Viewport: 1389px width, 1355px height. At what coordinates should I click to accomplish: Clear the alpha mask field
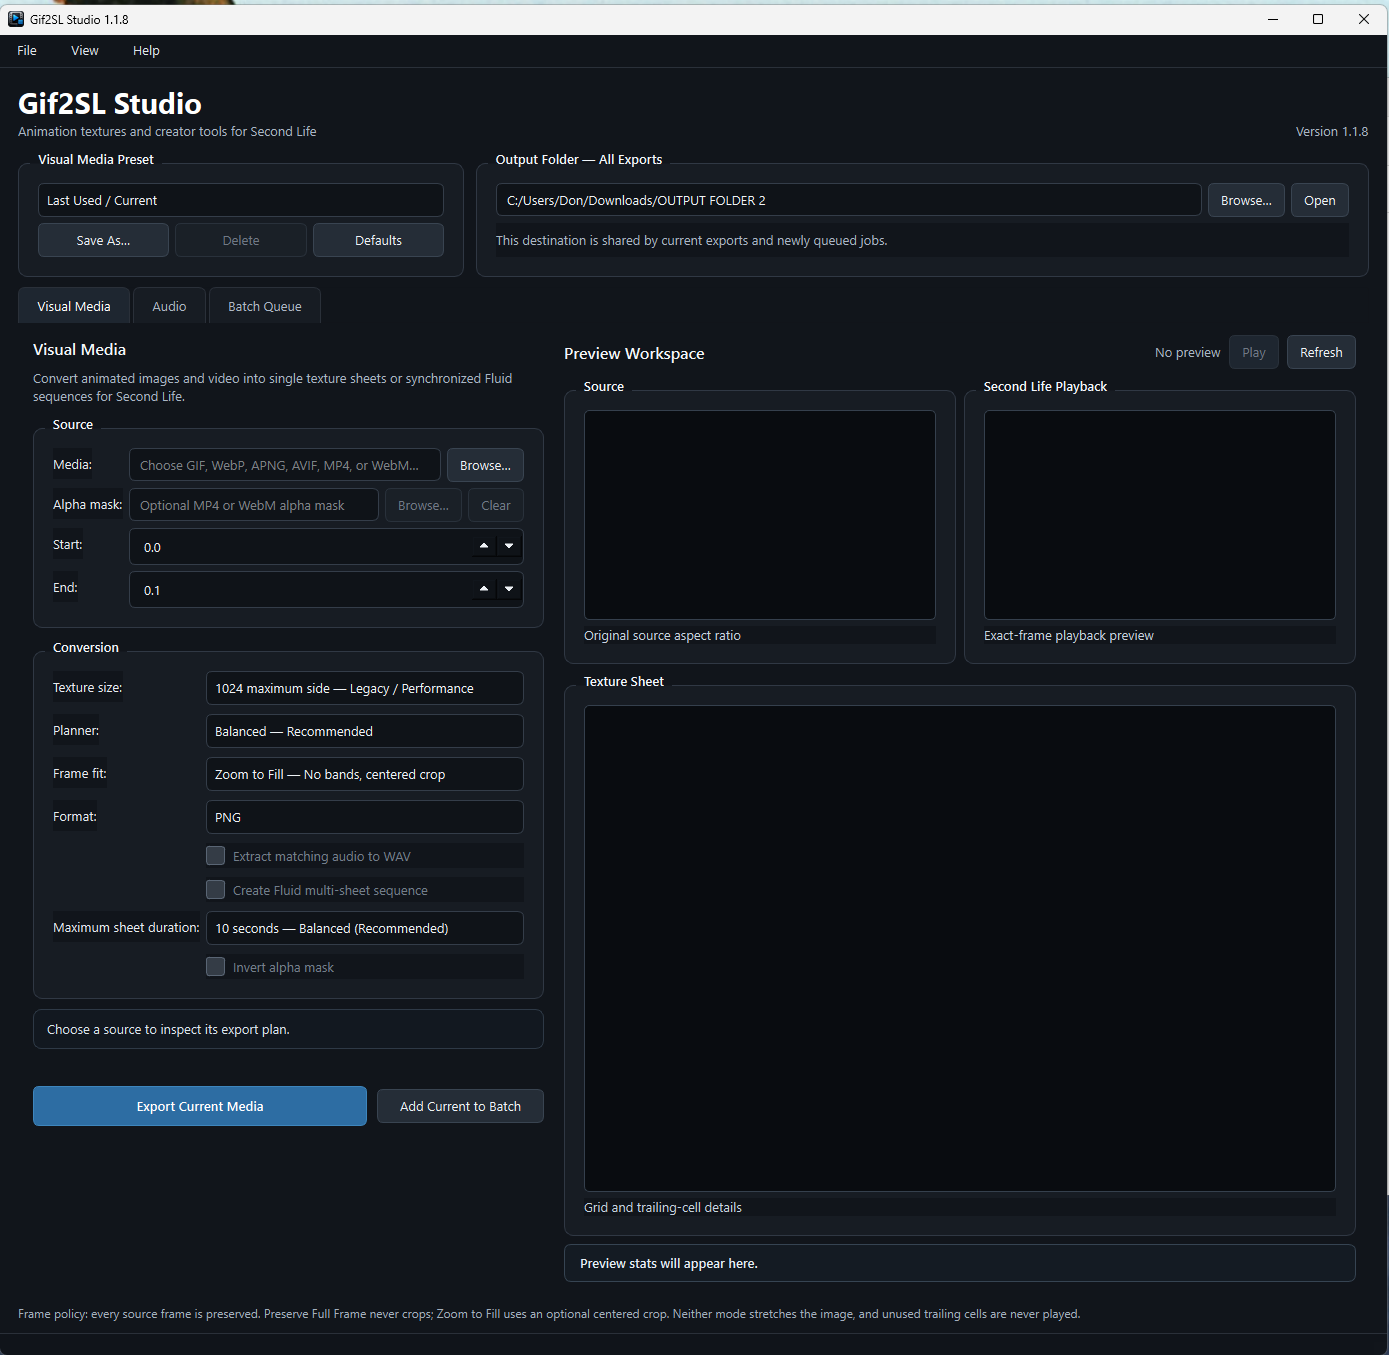496,505
